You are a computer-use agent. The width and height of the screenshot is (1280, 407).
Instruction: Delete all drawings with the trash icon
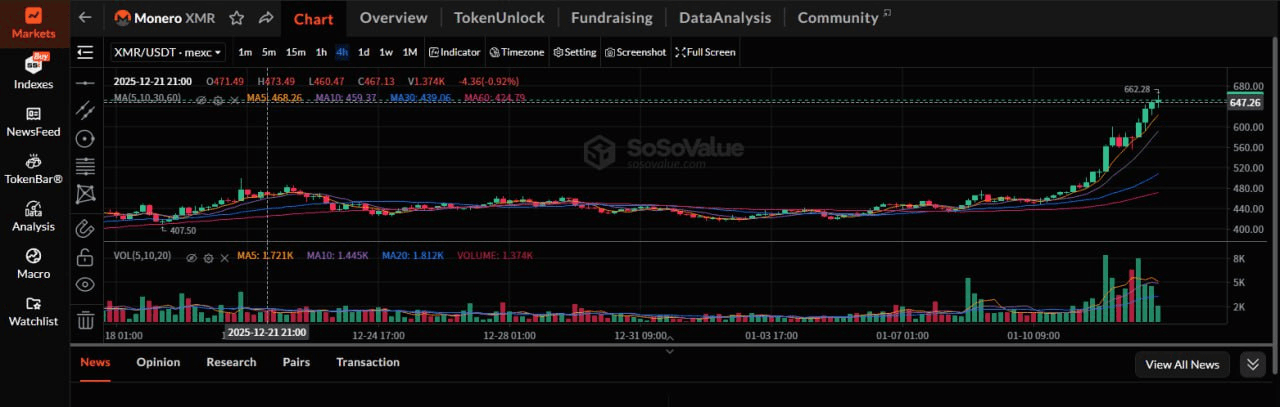click(x=85, y=320)
